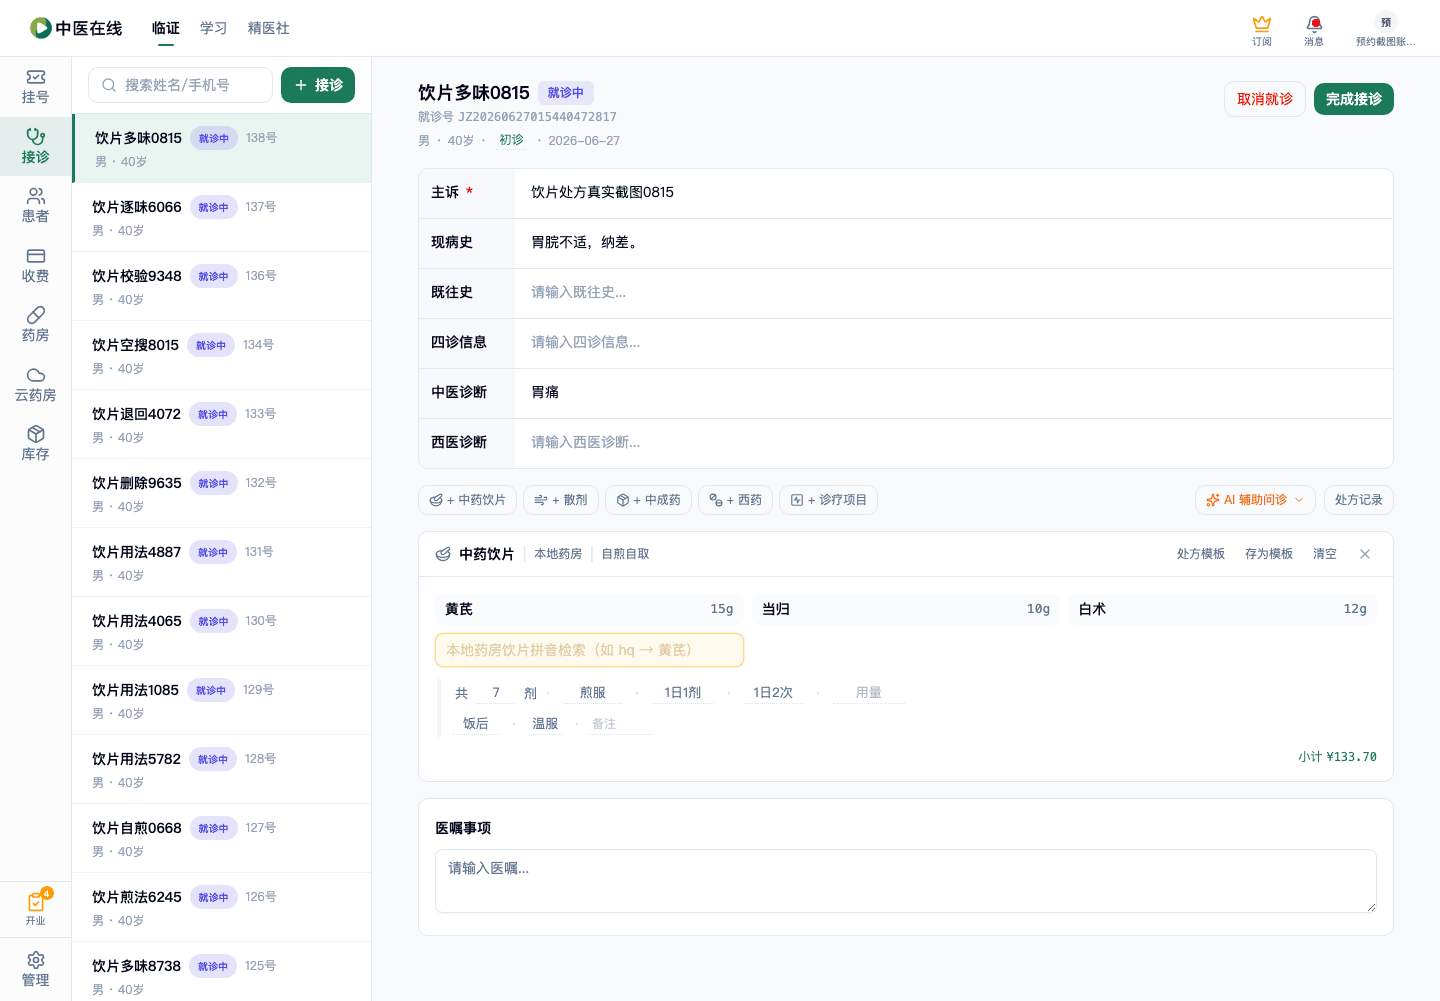Open 接诊 consultation in sidebar

click(35, 146)
